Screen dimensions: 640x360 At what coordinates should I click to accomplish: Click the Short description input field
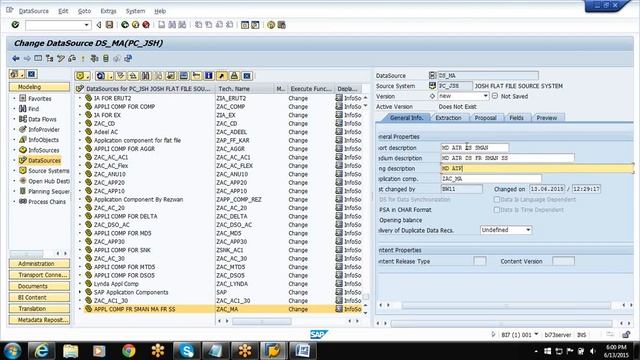point(475,147)
